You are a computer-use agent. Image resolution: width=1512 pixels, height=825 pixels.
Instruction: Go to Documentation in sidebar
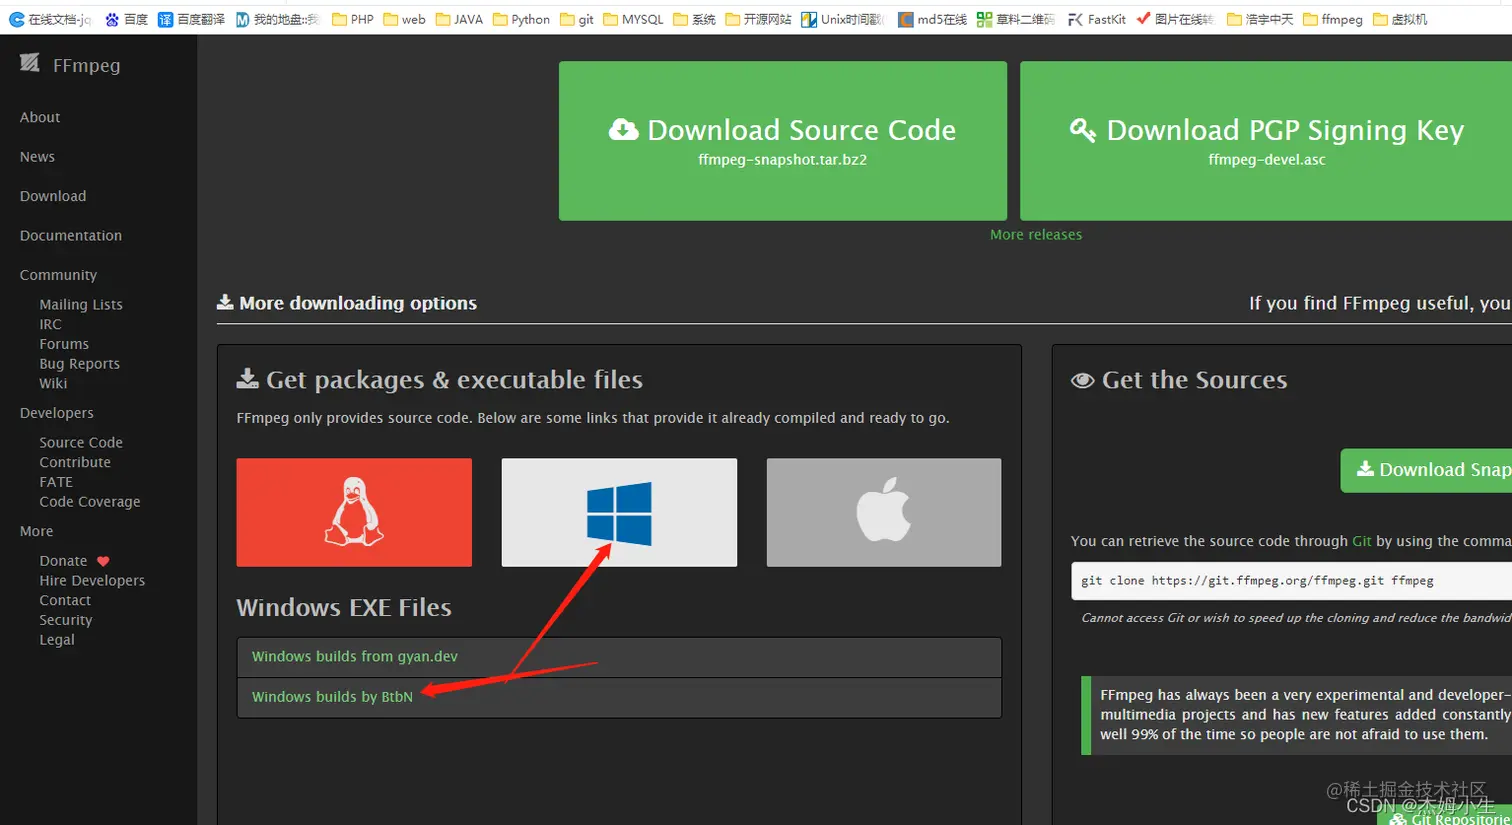pyautogui.click(x=71, y=236)
